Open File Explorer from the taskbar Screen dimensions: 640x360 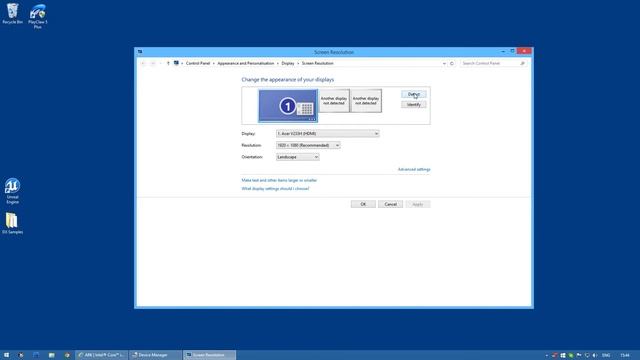[x=51, y=355]
